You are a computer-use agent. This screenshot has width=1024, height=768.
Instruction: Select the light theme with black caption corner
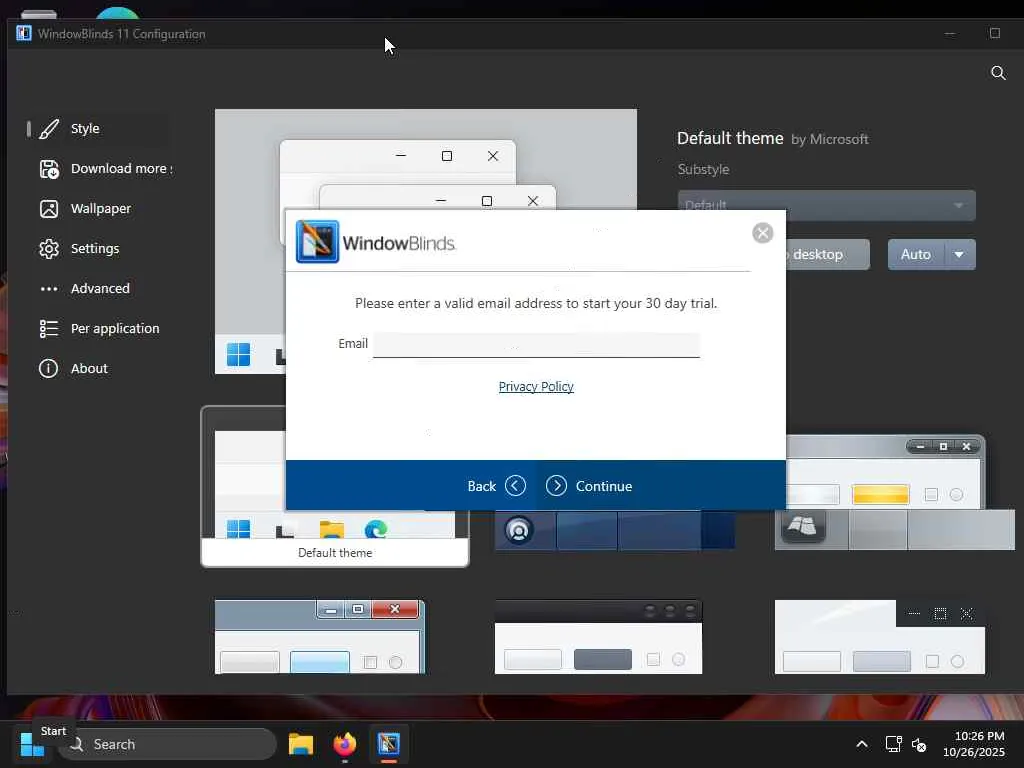(x=880, y=637)
